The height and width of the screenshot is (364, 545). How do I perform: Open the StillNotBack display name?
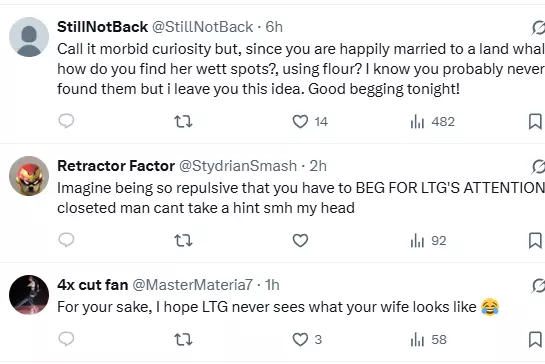tap(103, 27)
